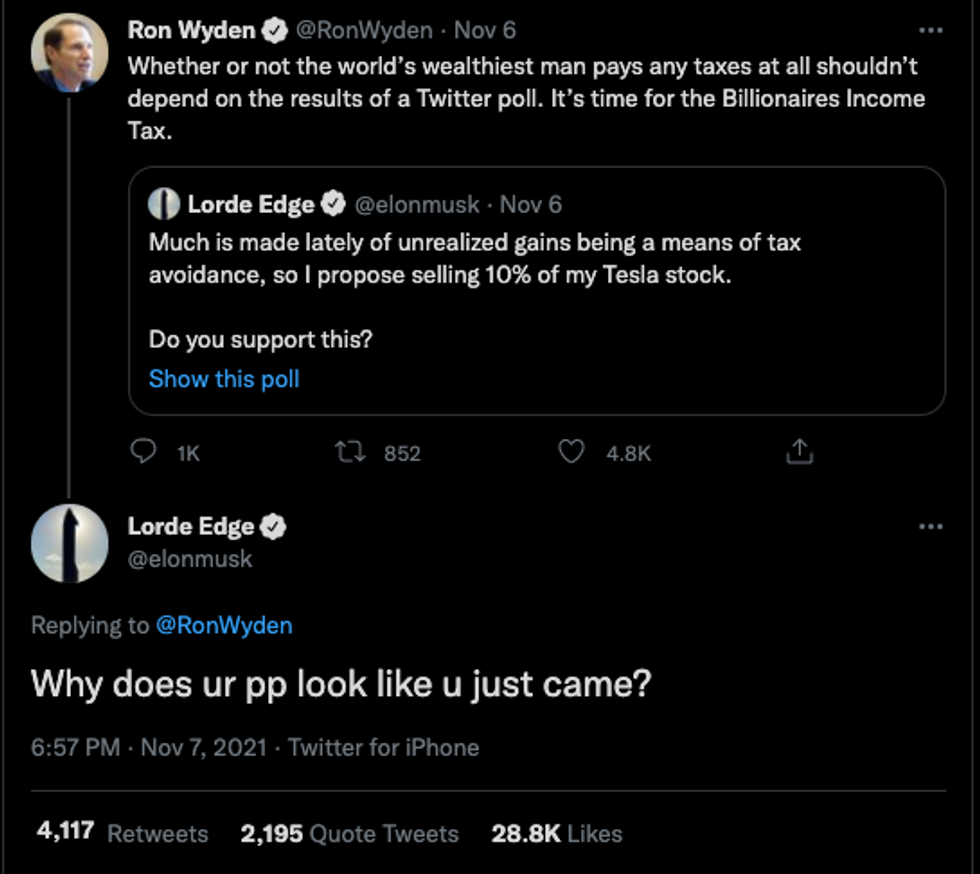
Task: Click the Ron Wyden display name
Action: (191, 31)
